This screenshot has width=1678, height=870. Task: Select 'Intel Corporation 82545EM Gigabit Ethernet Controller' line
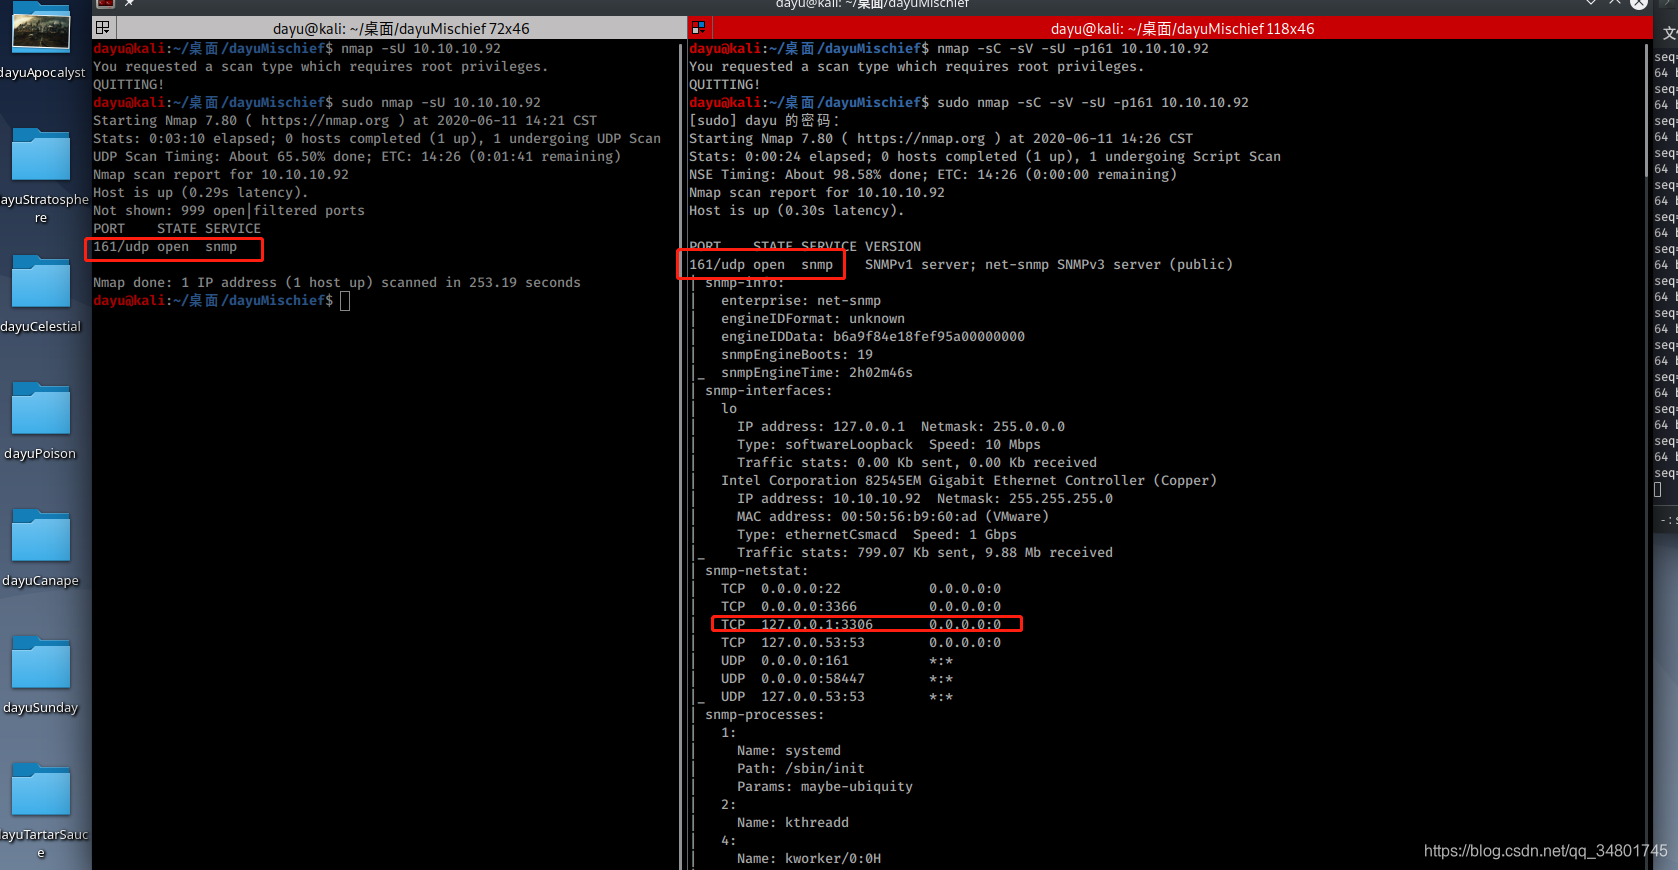pyautogui.click(x=969, y=480)
